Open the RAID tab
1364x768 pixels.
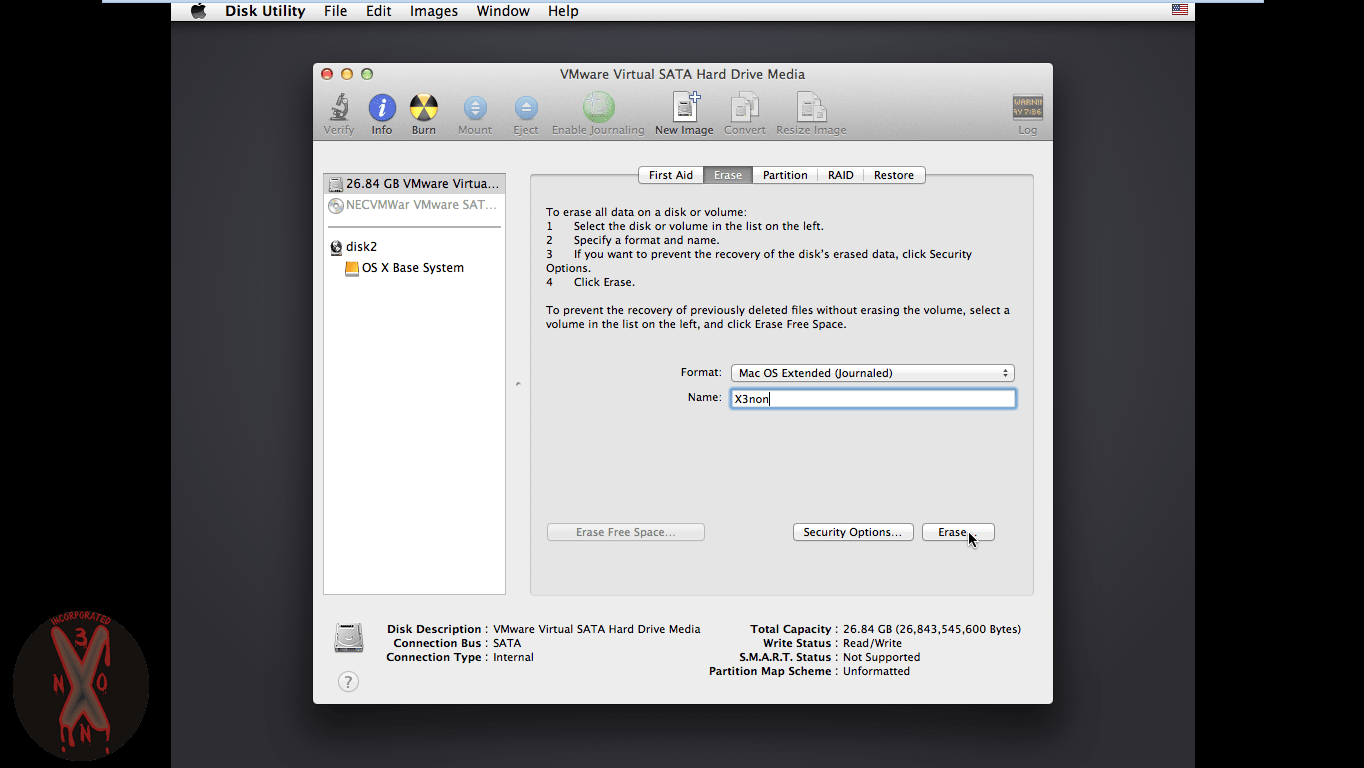[x=841, y=175]
